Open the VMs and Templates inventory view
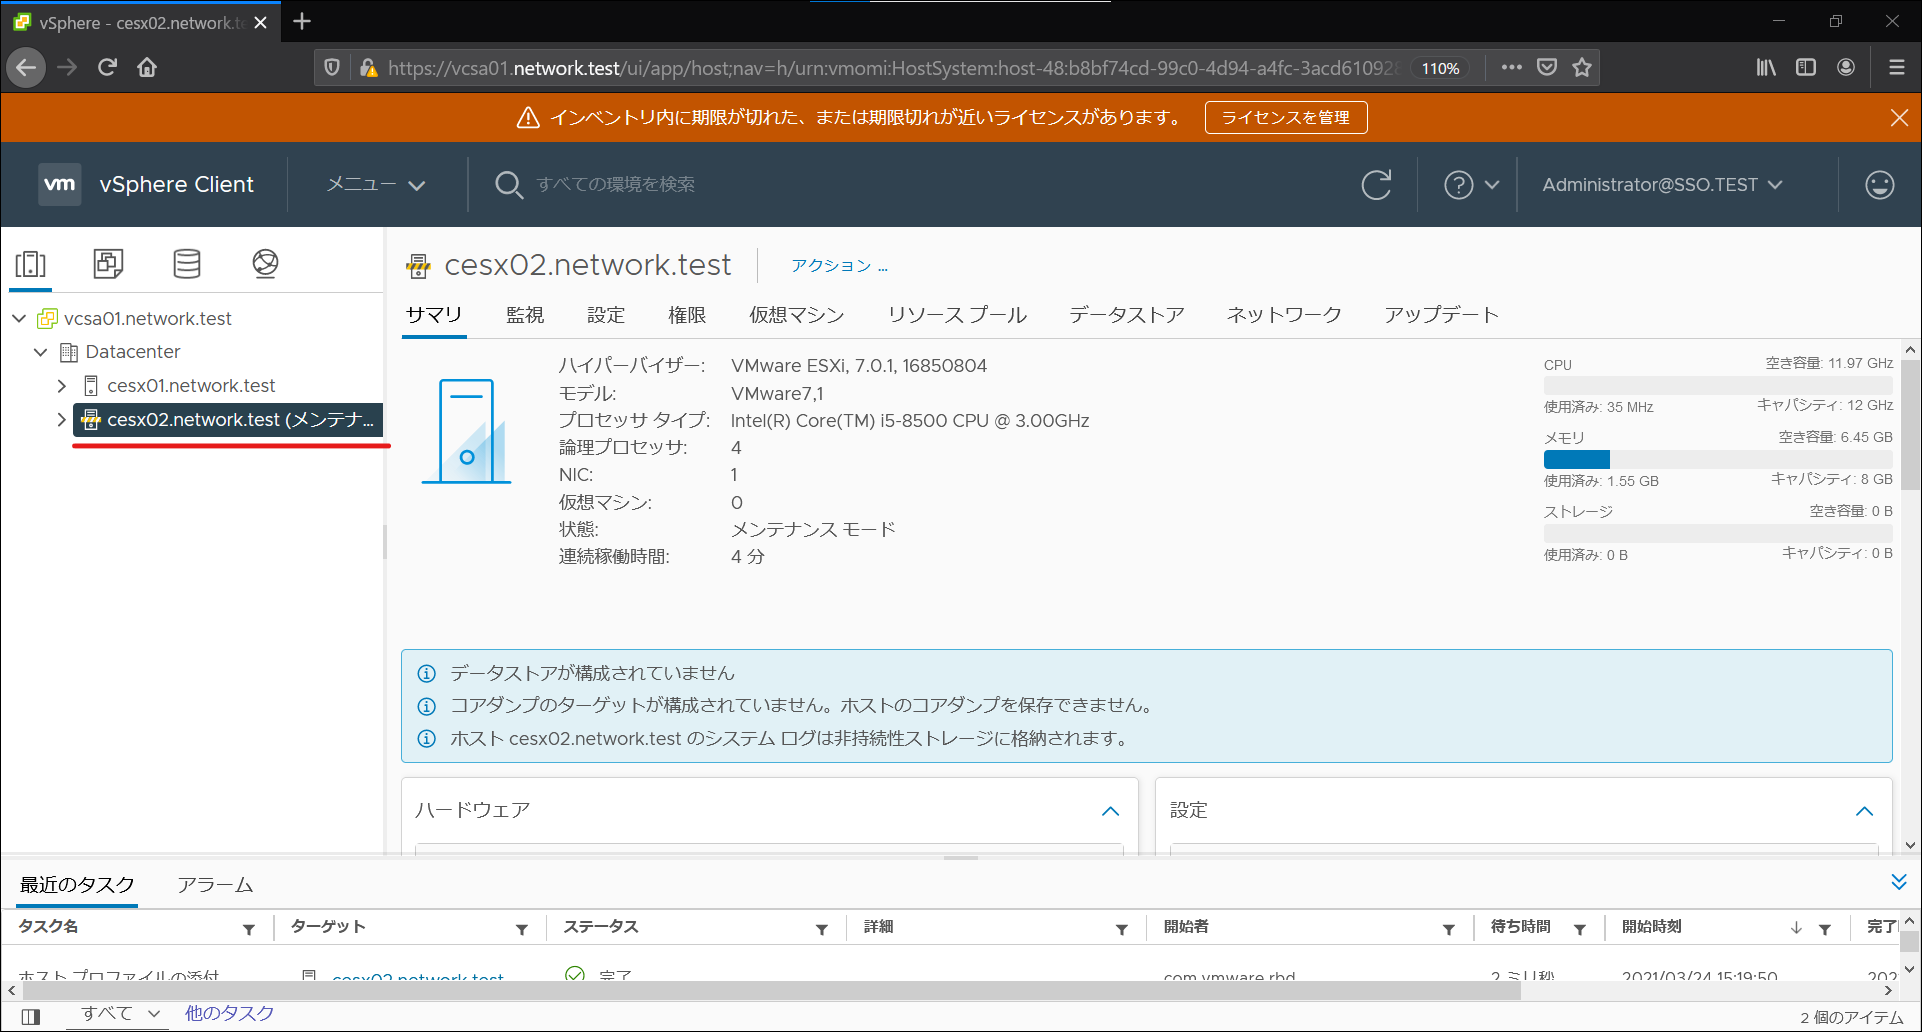1922x1032 pixels. [x=108, y=264]
